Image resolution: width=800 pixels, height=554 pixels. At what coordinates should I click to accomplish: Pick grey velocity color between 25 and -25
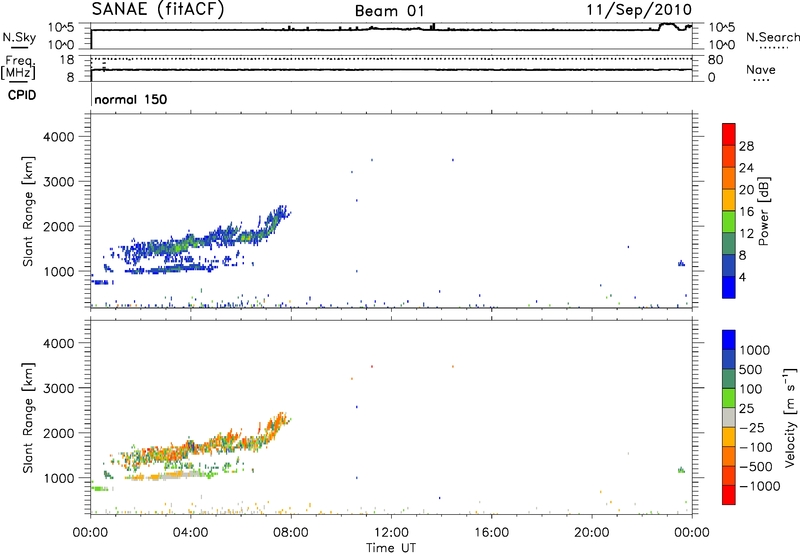(x=729, y=418)
